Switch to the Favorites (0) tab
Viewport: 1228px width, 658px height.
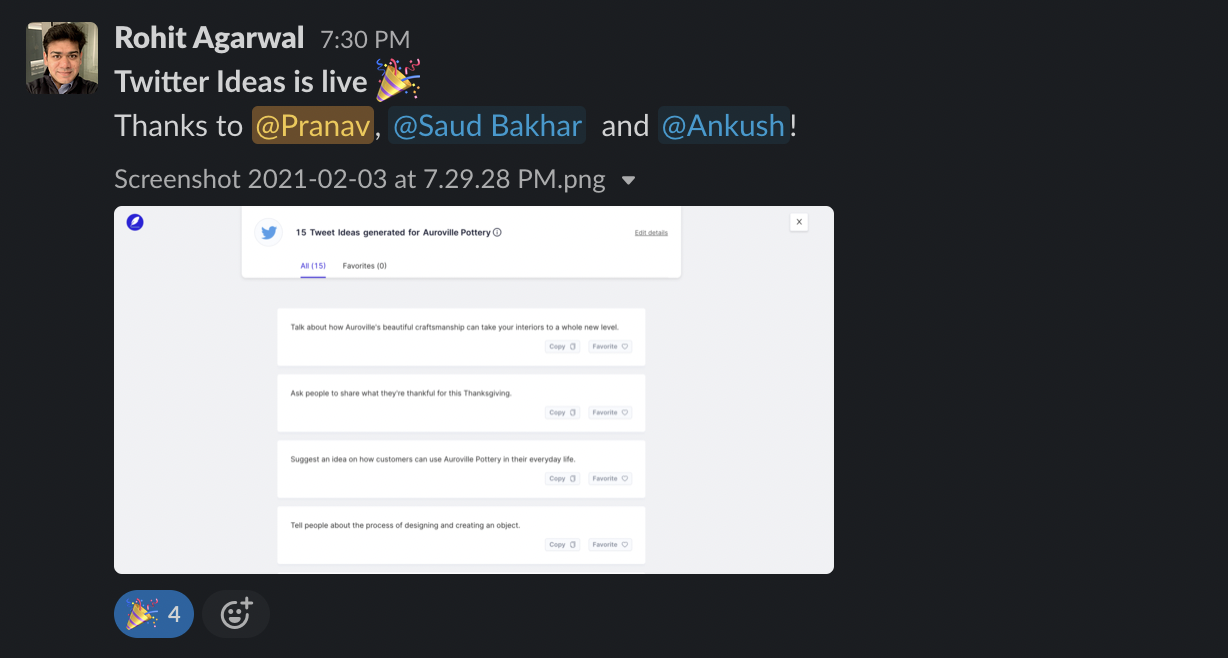[364, 266]
